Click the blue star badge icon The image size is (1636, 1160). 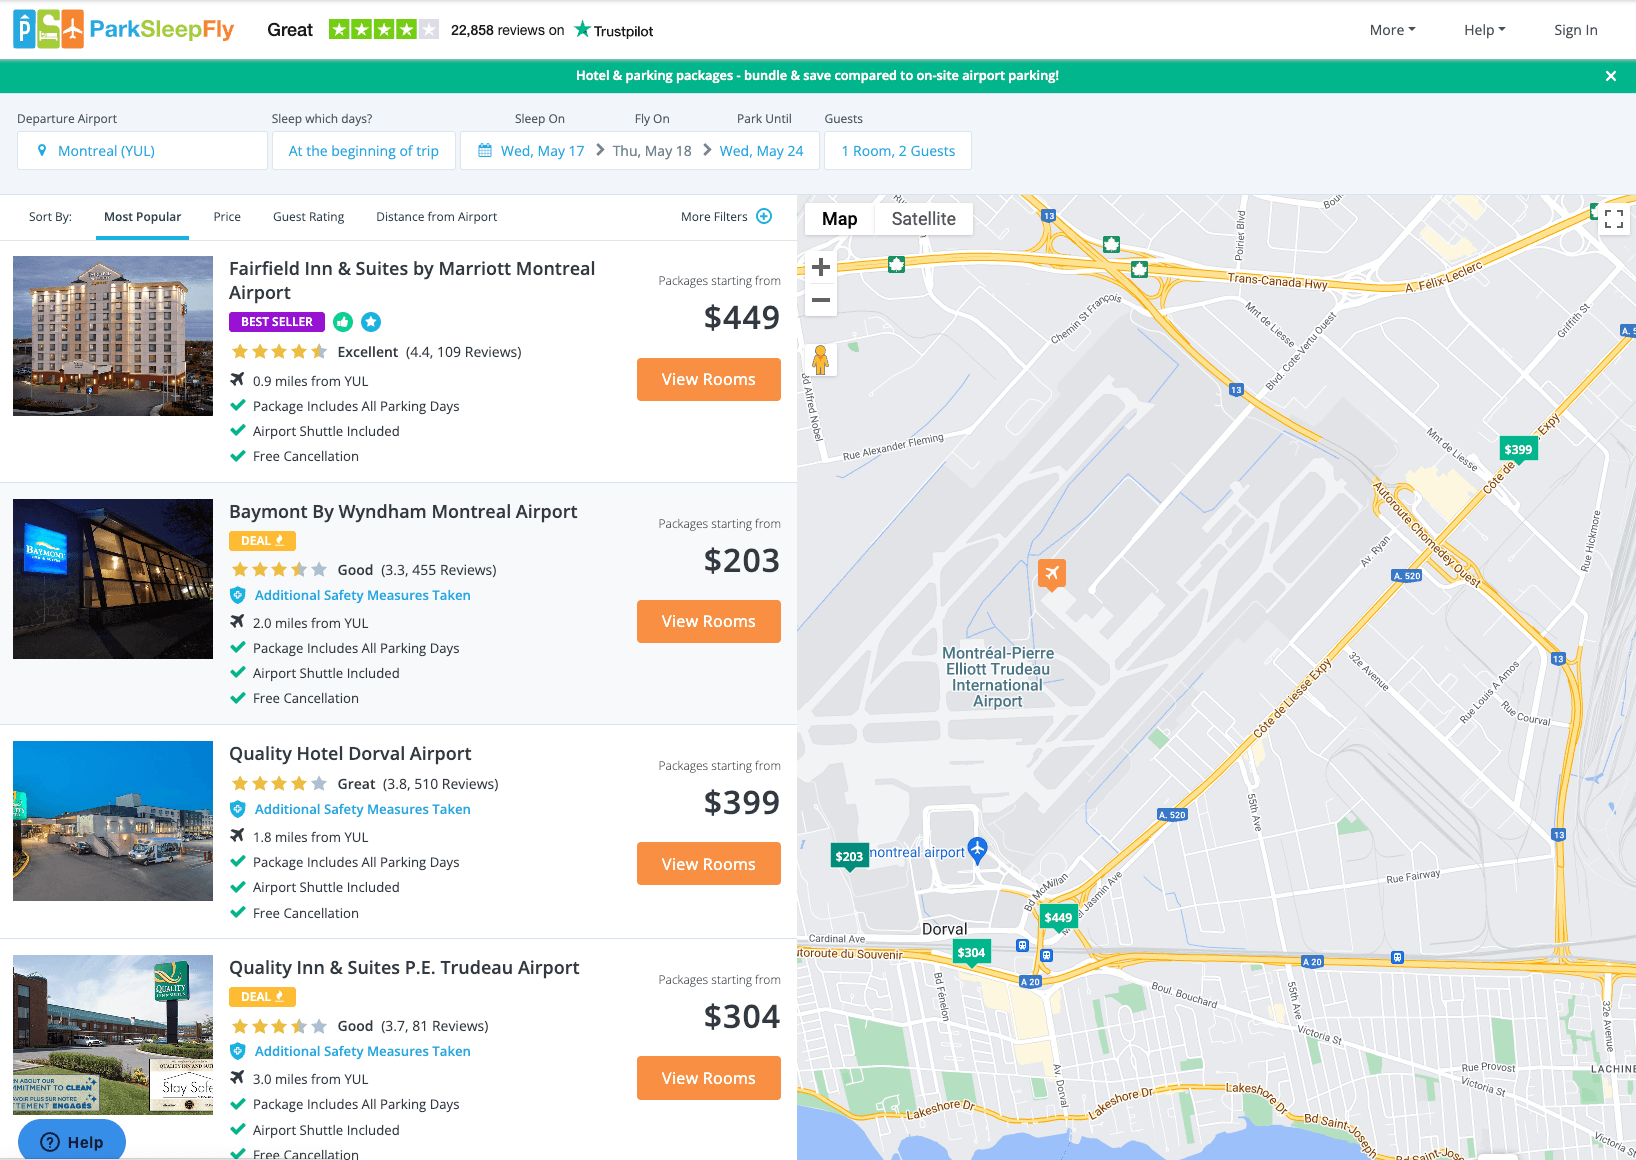pos(371,322)
